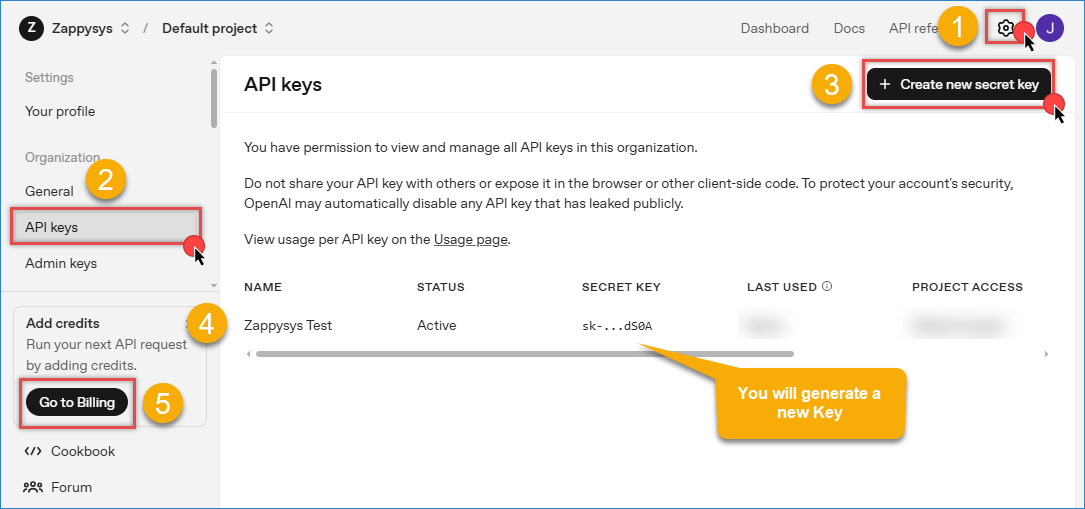Click the horizontal table scrollbar
The height and width of the screenshot is (509, 1085).
(x=524, y=353)
